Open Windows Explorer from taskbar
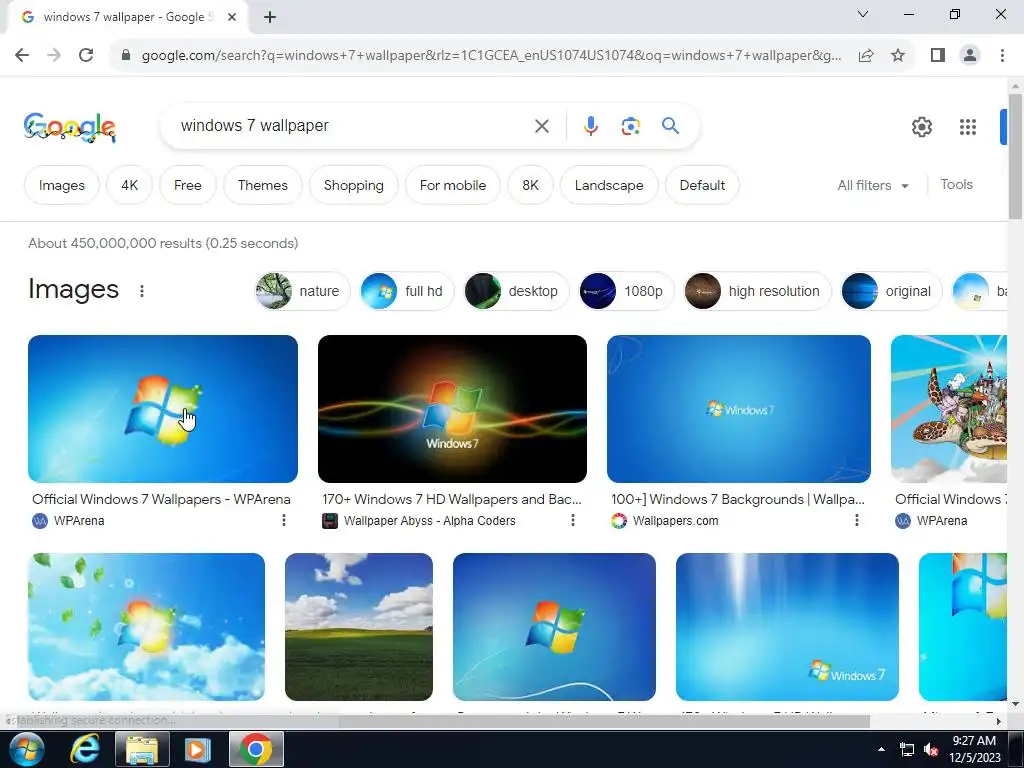1024x768 pixels. (142, 748)
